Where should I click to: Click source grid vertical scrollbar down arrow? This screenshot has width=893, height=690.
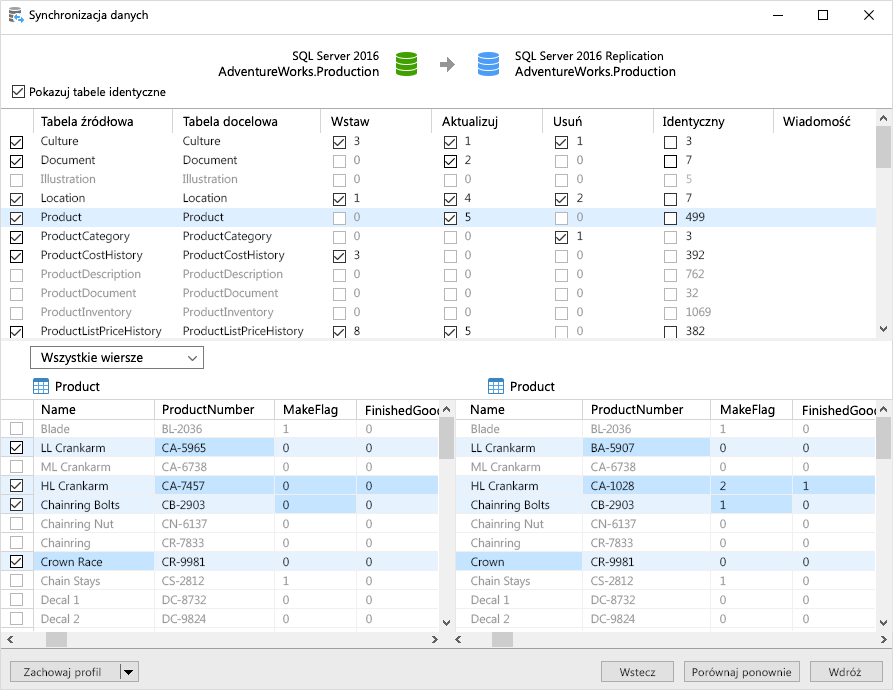[446, 622]
